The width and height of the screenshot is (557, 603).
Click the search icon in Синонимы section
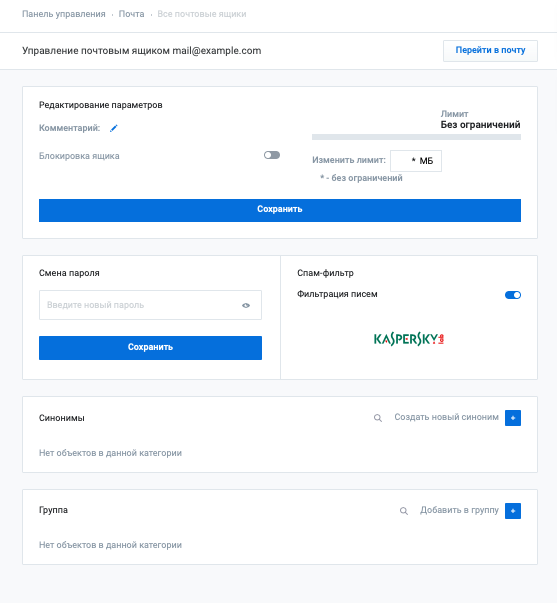378,418
